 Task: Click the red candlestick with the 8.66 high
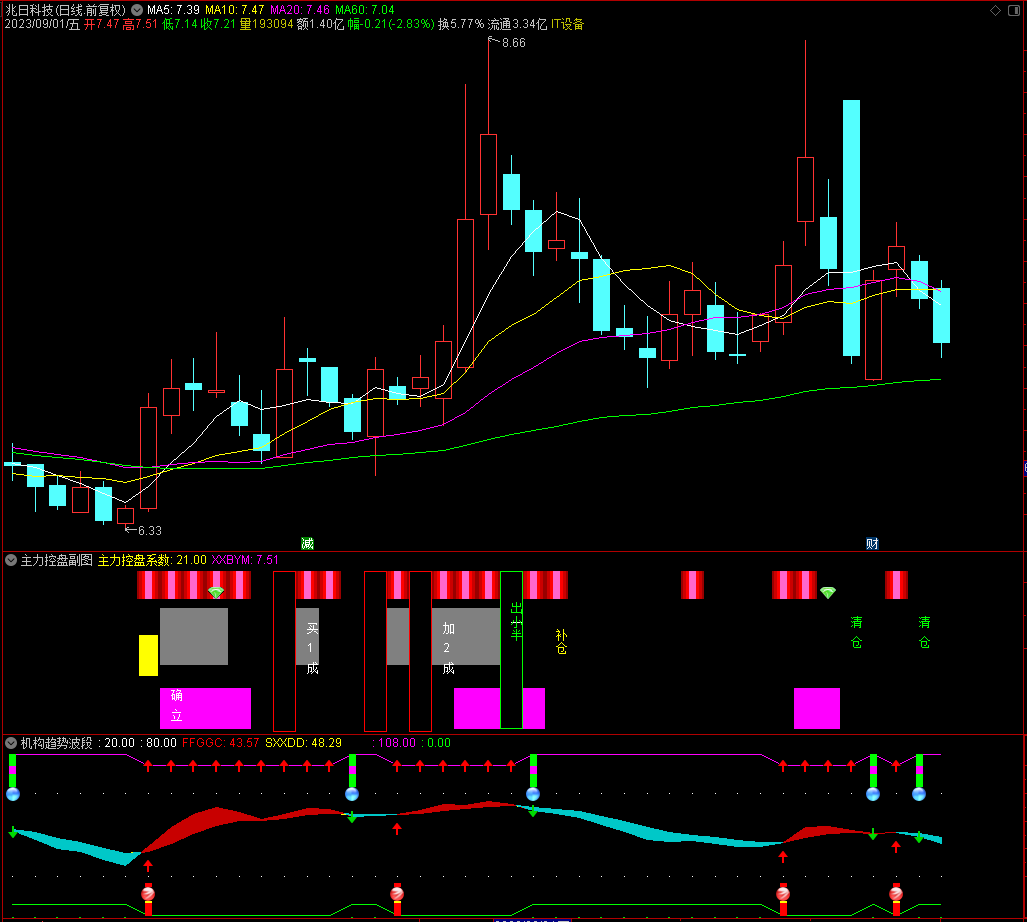[x=488, y=174]
